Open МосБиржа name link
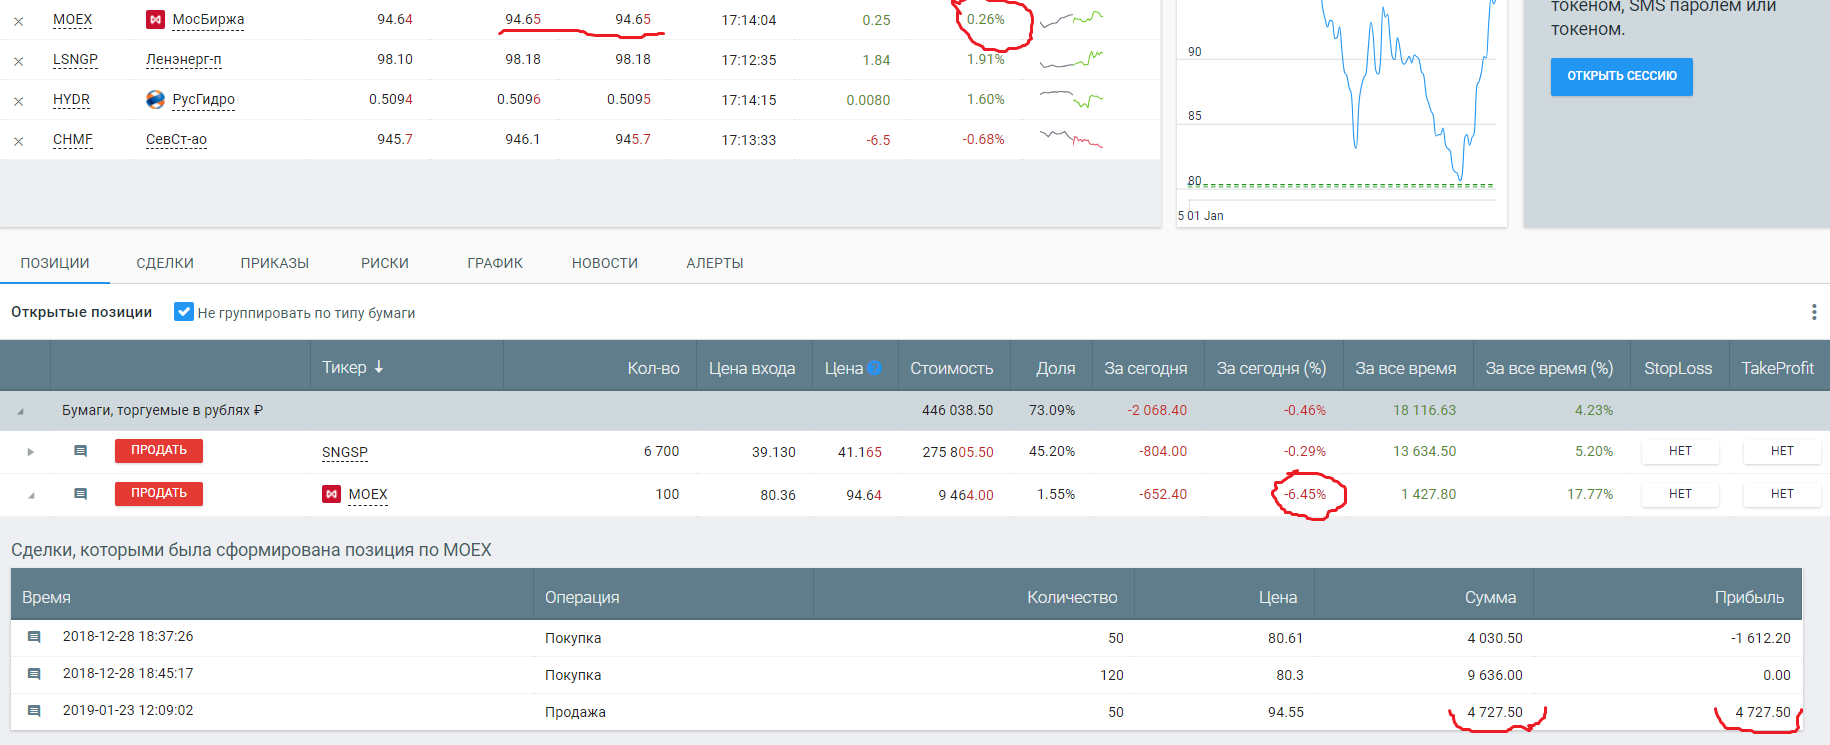This screenshot has height=745, width=1830. click(x=208, y=19)
